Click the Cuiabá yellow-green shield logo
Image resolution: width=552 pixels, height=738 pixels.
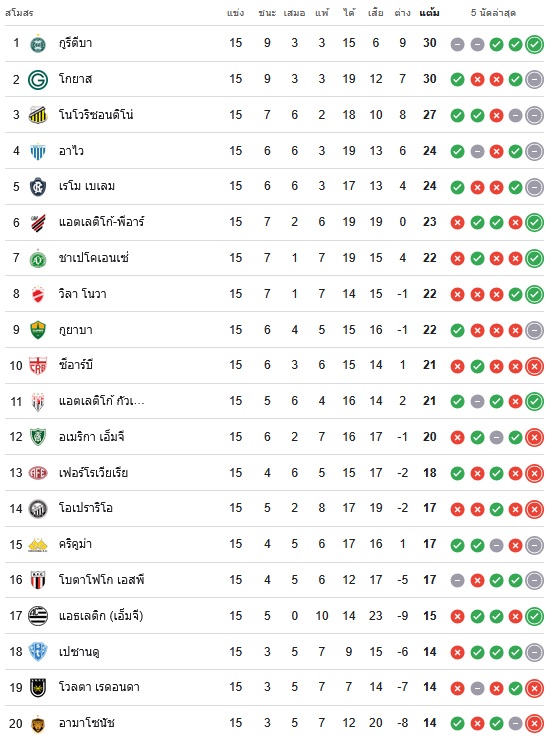[x=38, y=330]
